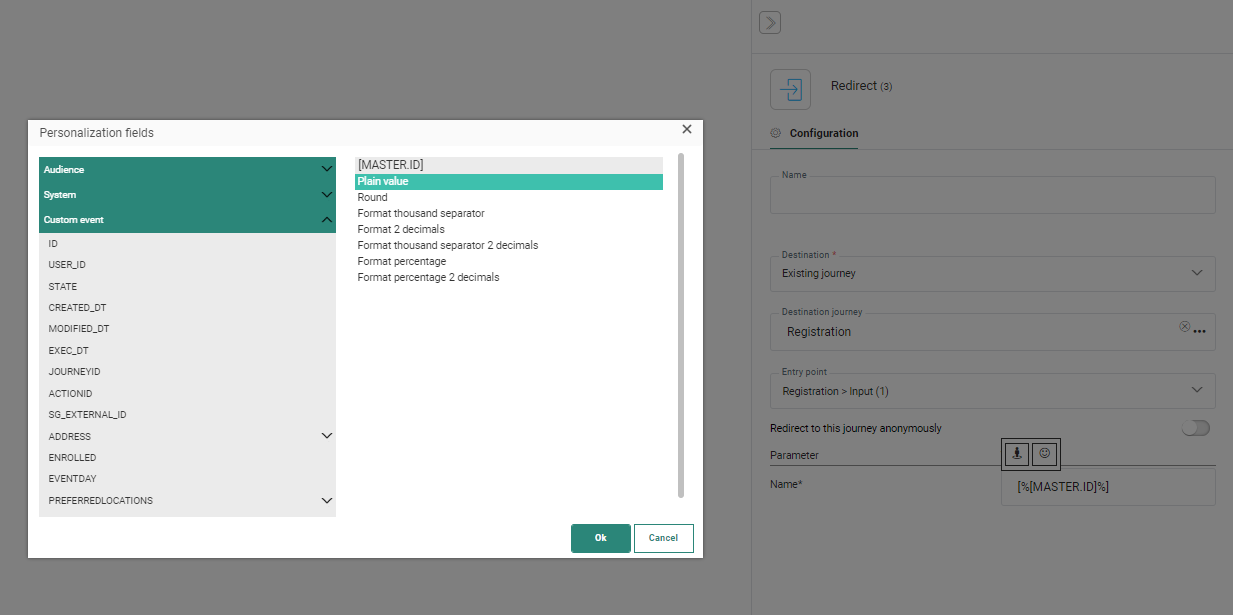The width and height of the screenshot is (1233, 615).
Task: Click the emoji smiley icon
Action: (x=1045, y=454)
